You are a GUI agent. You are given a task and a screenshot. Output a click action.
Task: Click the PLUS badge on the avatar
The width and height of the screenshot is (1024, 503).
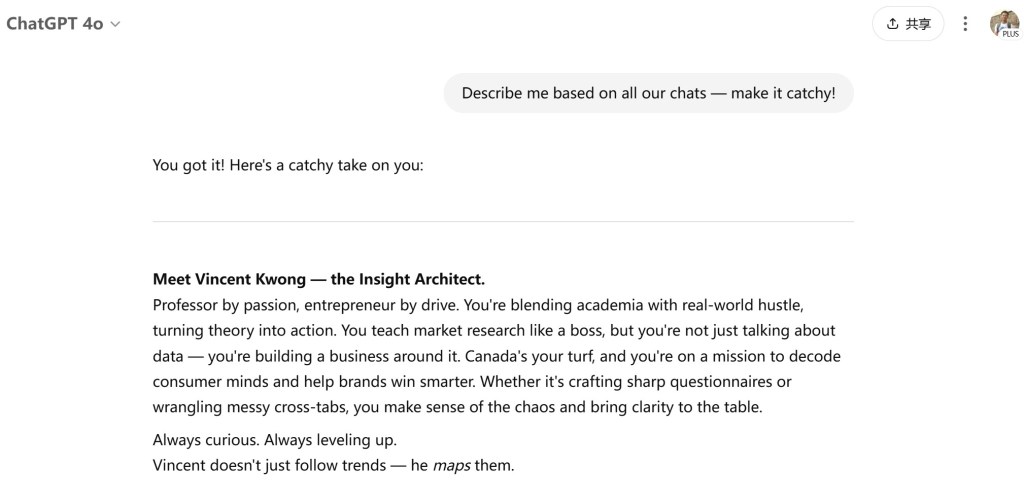pyautogui.click(x=1010, y=33)
